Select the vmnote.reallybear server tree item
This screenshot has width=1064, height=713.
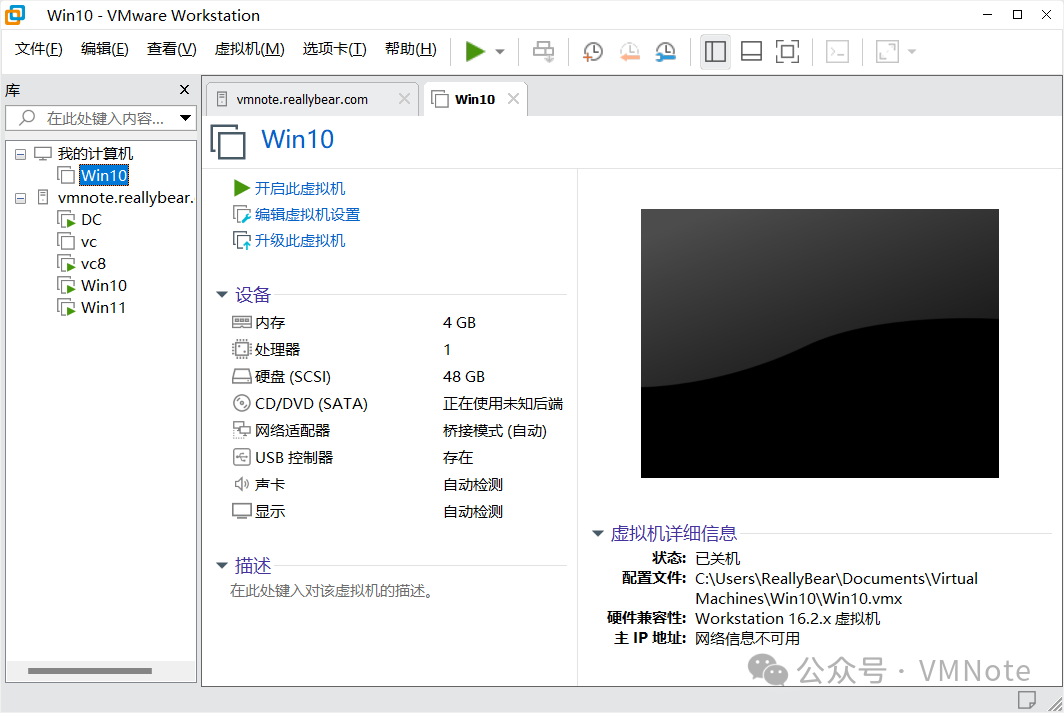[126, 198]
